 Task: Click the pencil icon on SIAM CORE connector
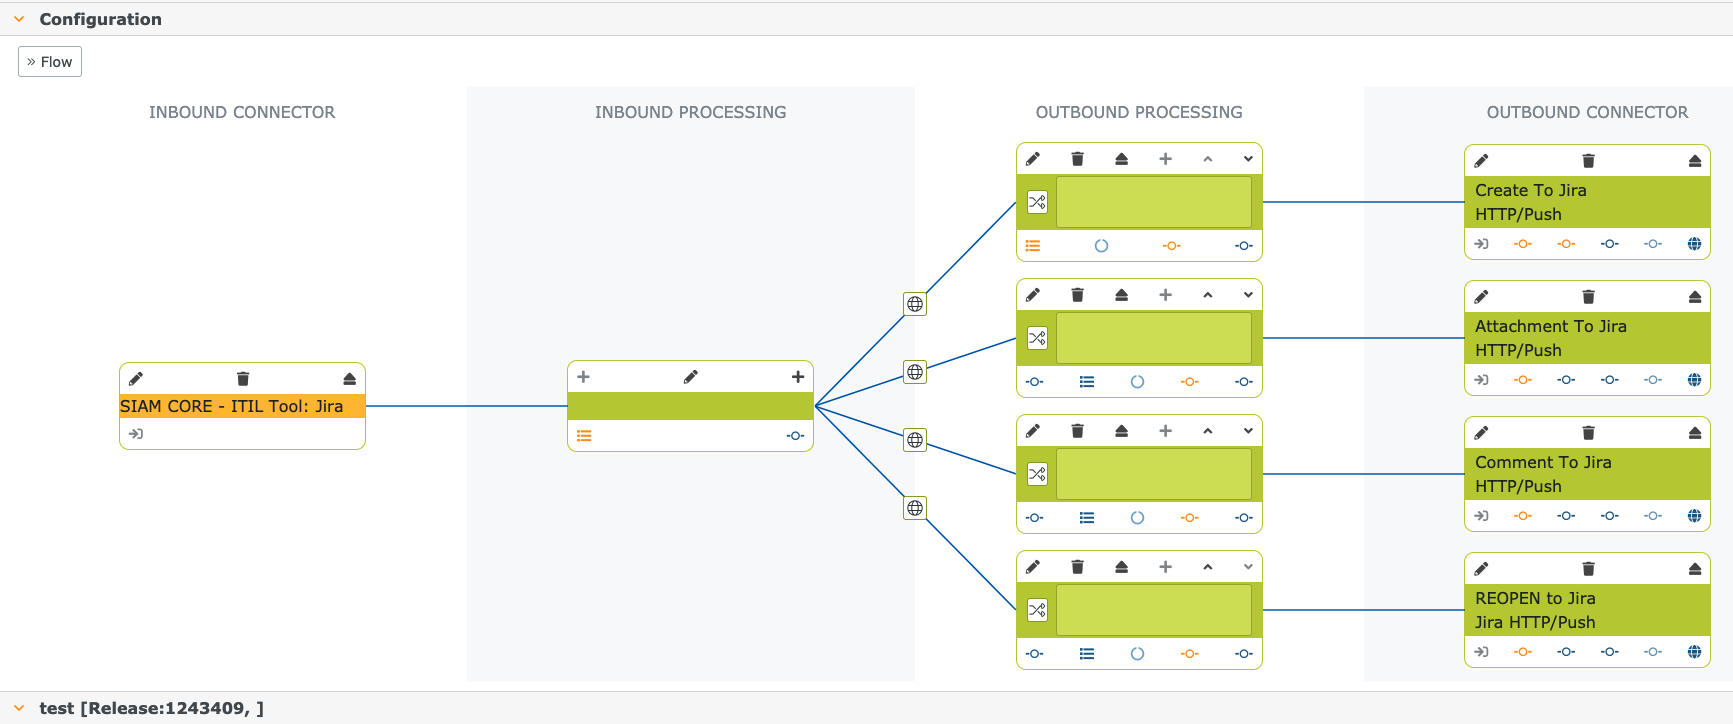coord(136,379)
